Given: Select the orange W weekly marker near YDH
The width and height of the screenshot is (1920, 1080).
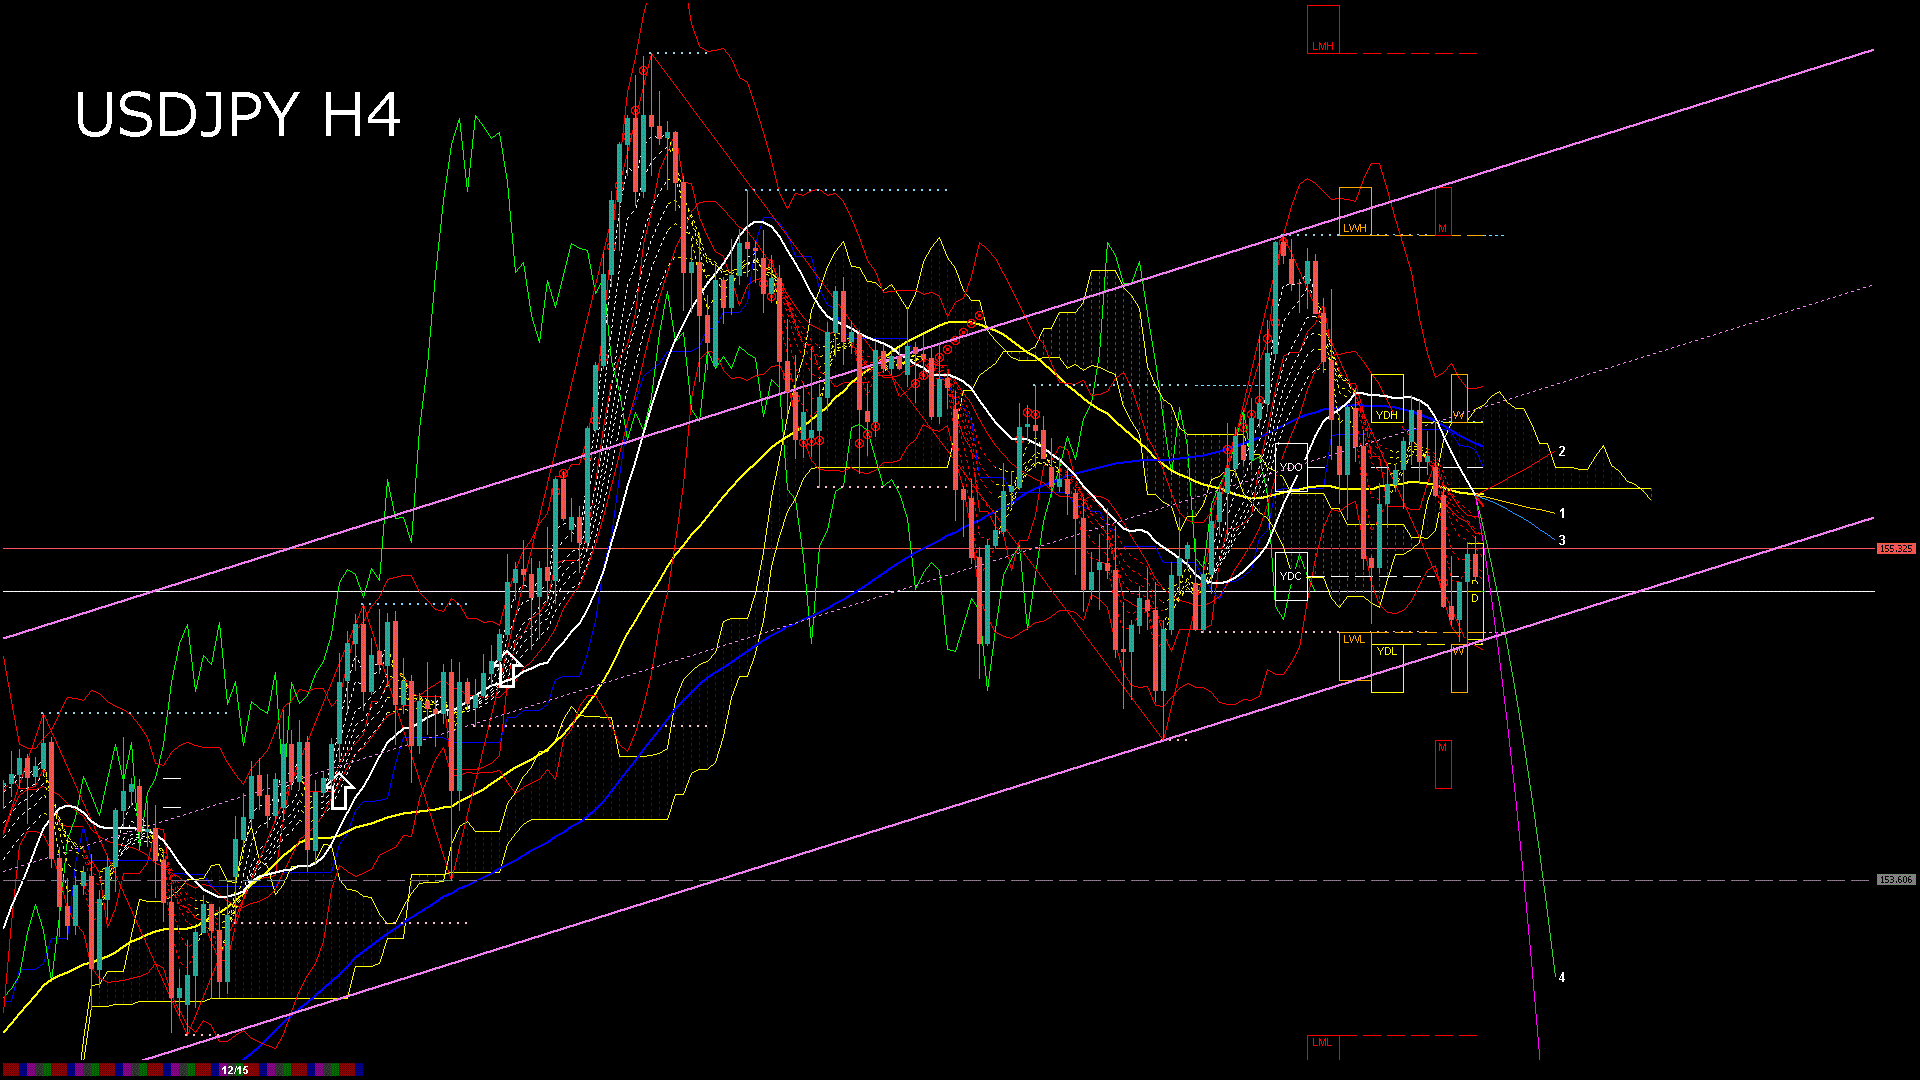Looking at the screenshot, I should click(x=1460, y=413).
